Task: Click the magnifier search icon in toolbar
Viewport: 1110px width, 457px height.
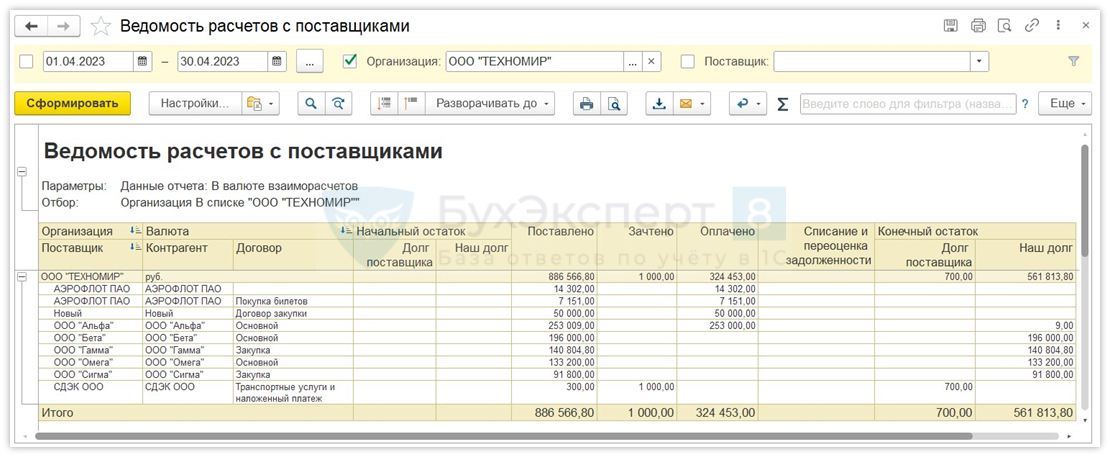Action: tap(311, 103)
